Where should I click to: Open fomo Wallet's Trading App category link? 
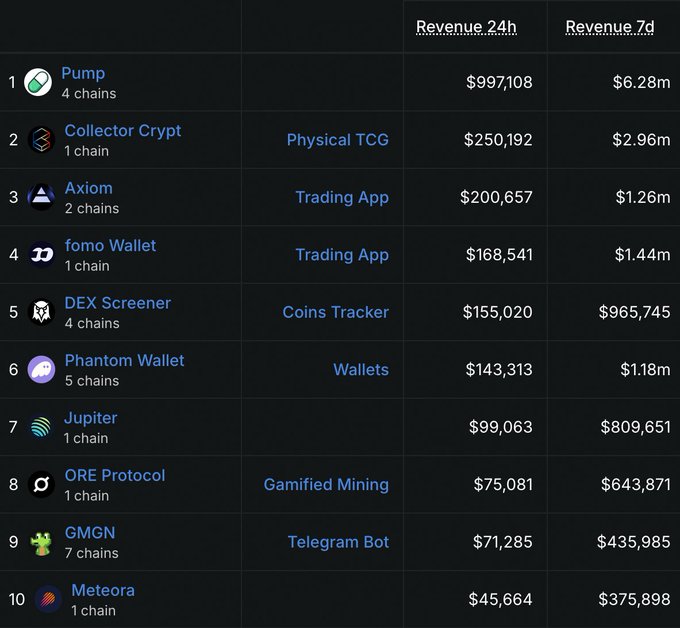pos(342,255)
